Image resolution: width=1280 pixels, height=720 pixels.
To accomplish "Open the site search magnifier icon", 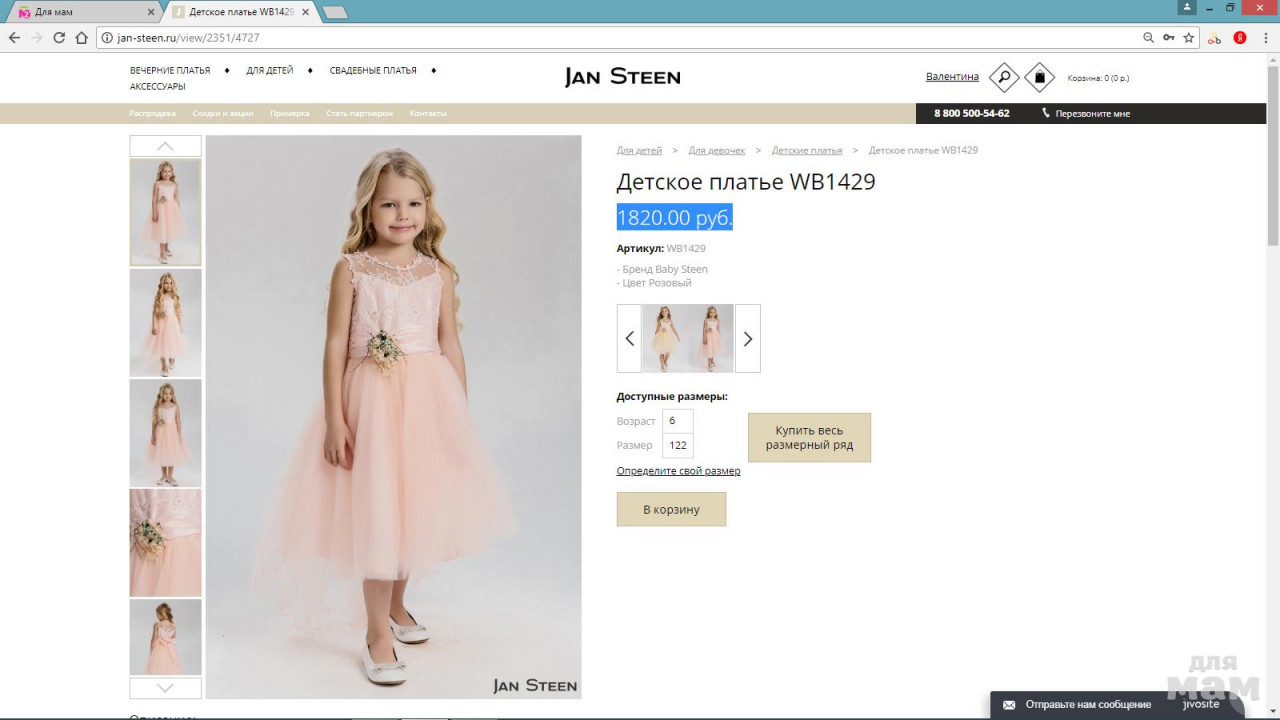I will [1004, 77].
